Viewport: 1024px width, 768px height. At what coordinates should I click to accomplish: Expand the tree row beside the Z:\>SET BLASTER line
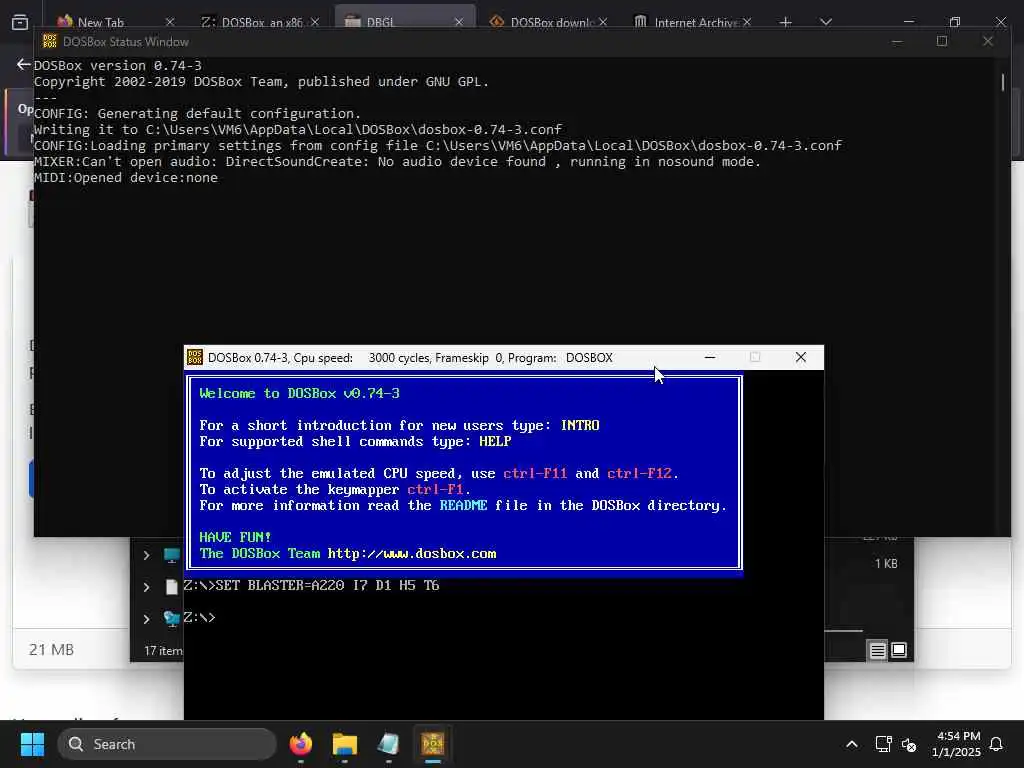pyautogui.click(x=146, y=587)
